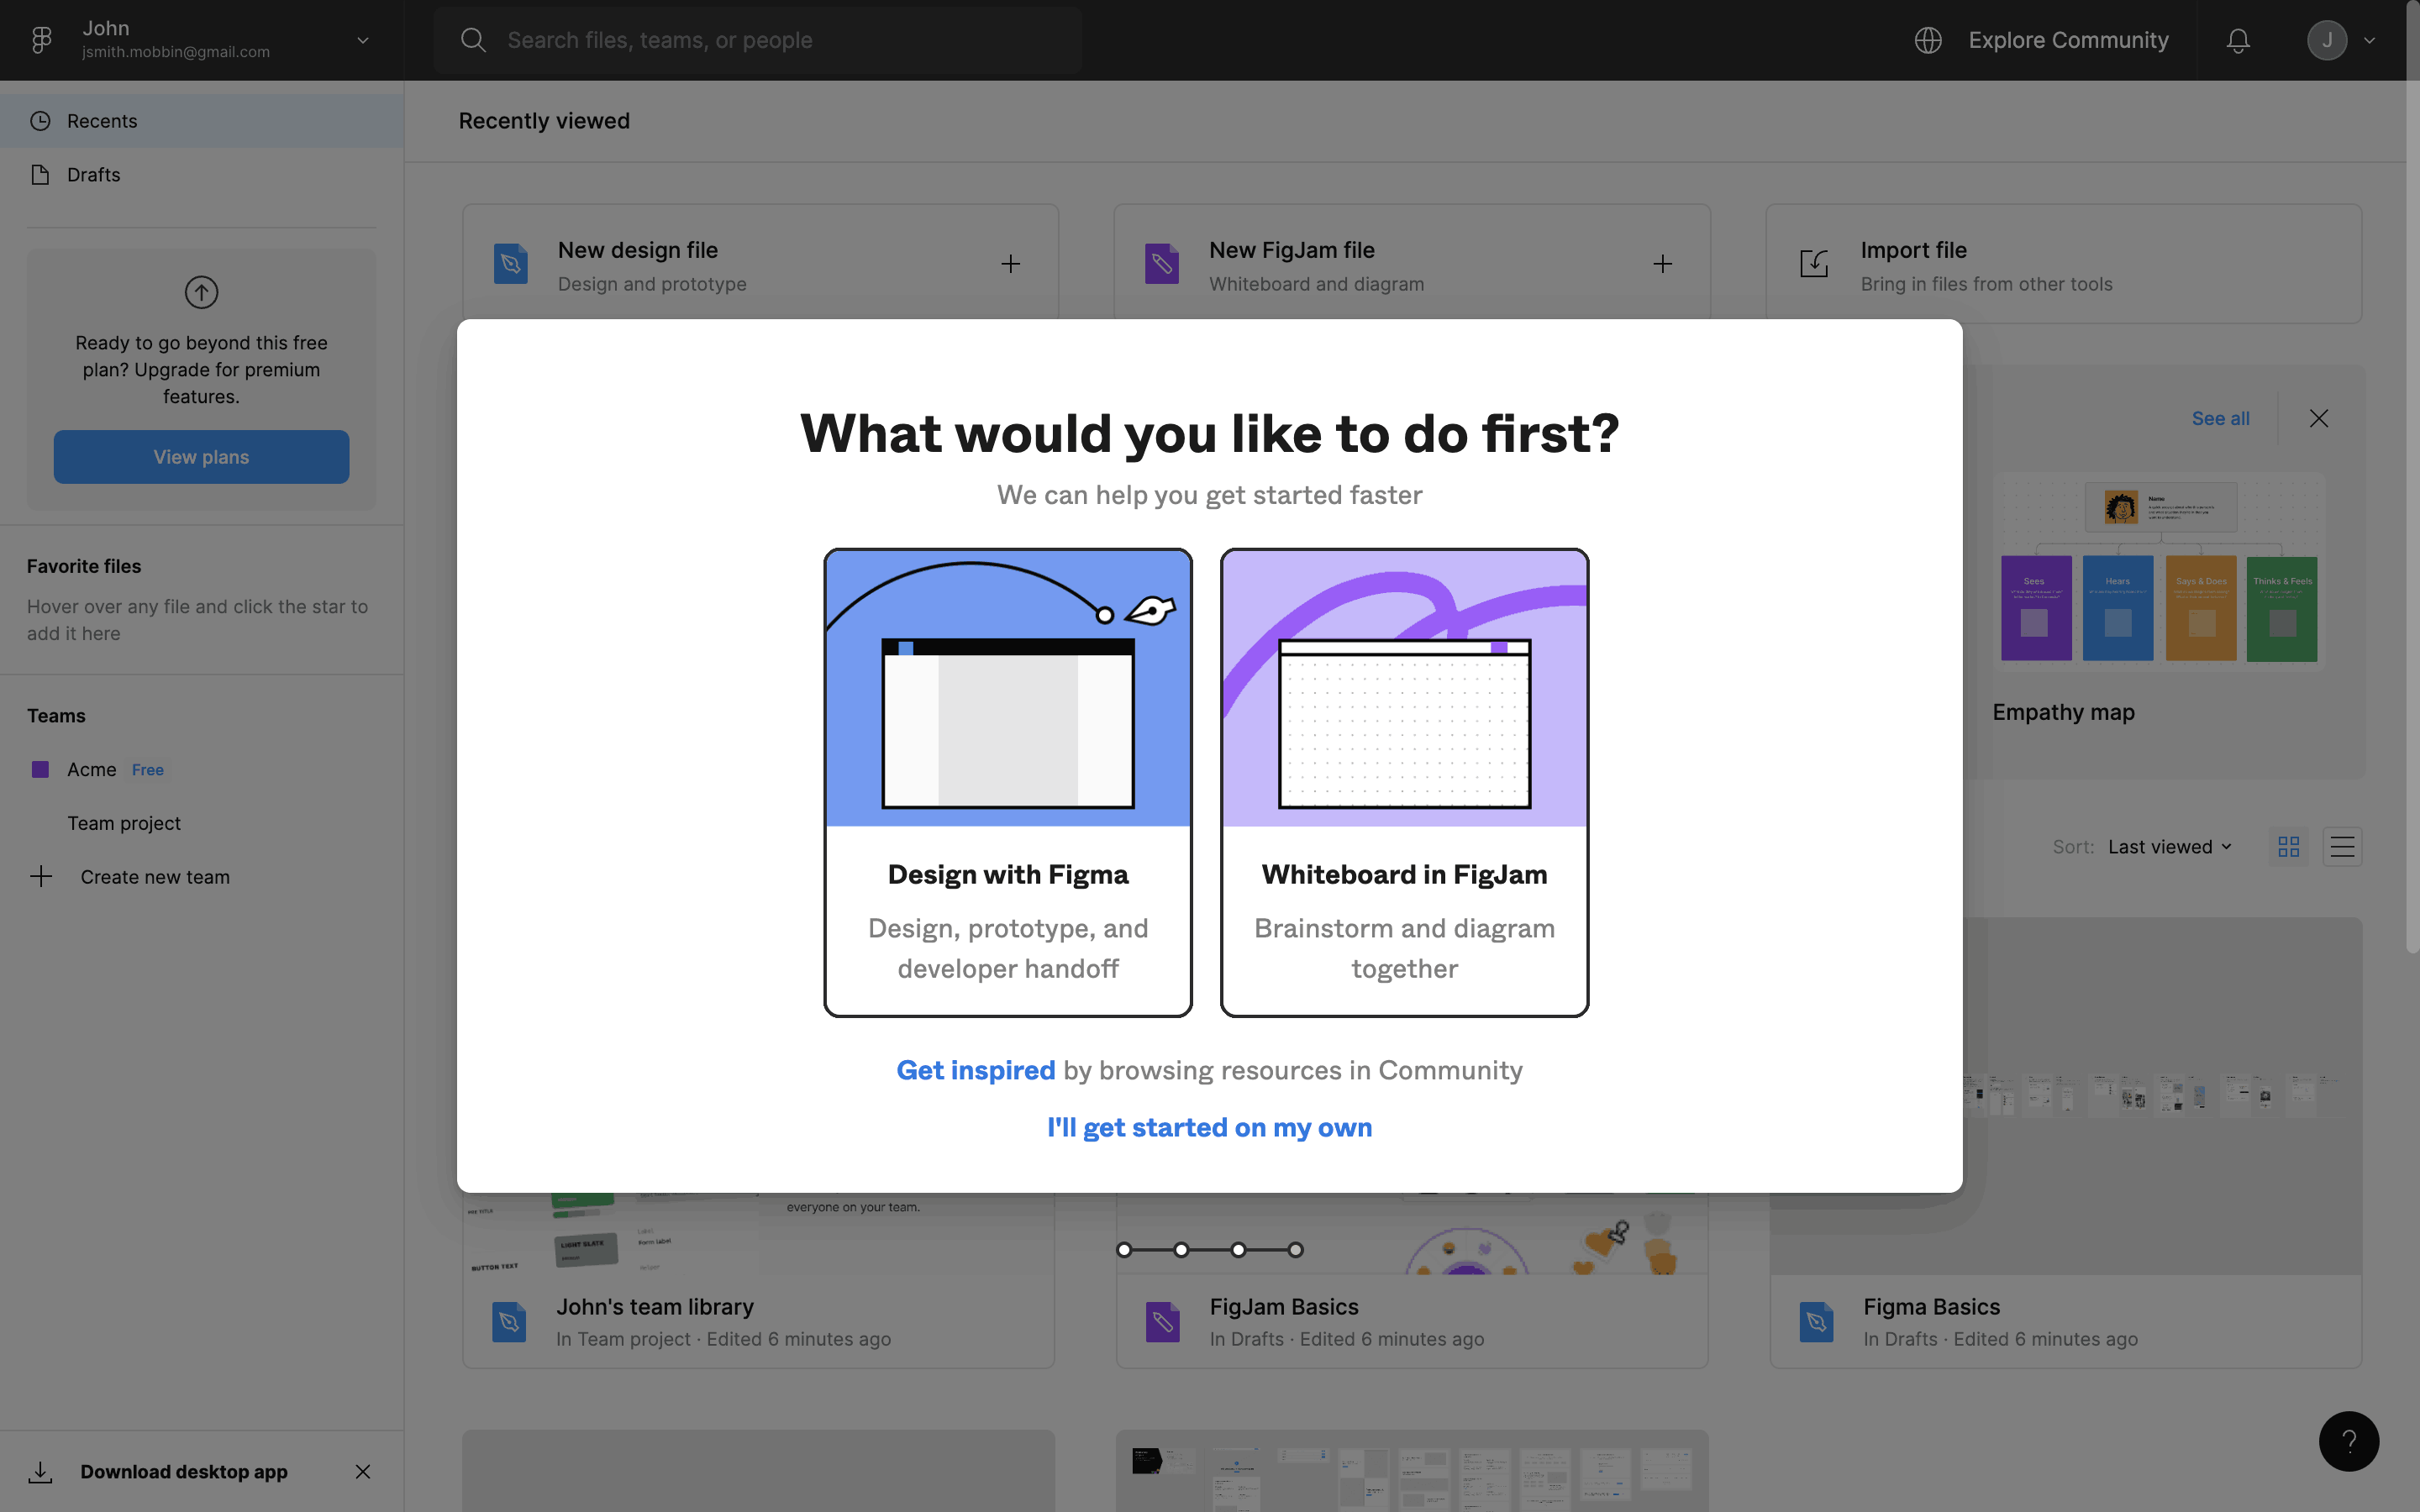Click the Figma logo icon
Screen dimensions: 2420x1512
click(x=41, y=40)
